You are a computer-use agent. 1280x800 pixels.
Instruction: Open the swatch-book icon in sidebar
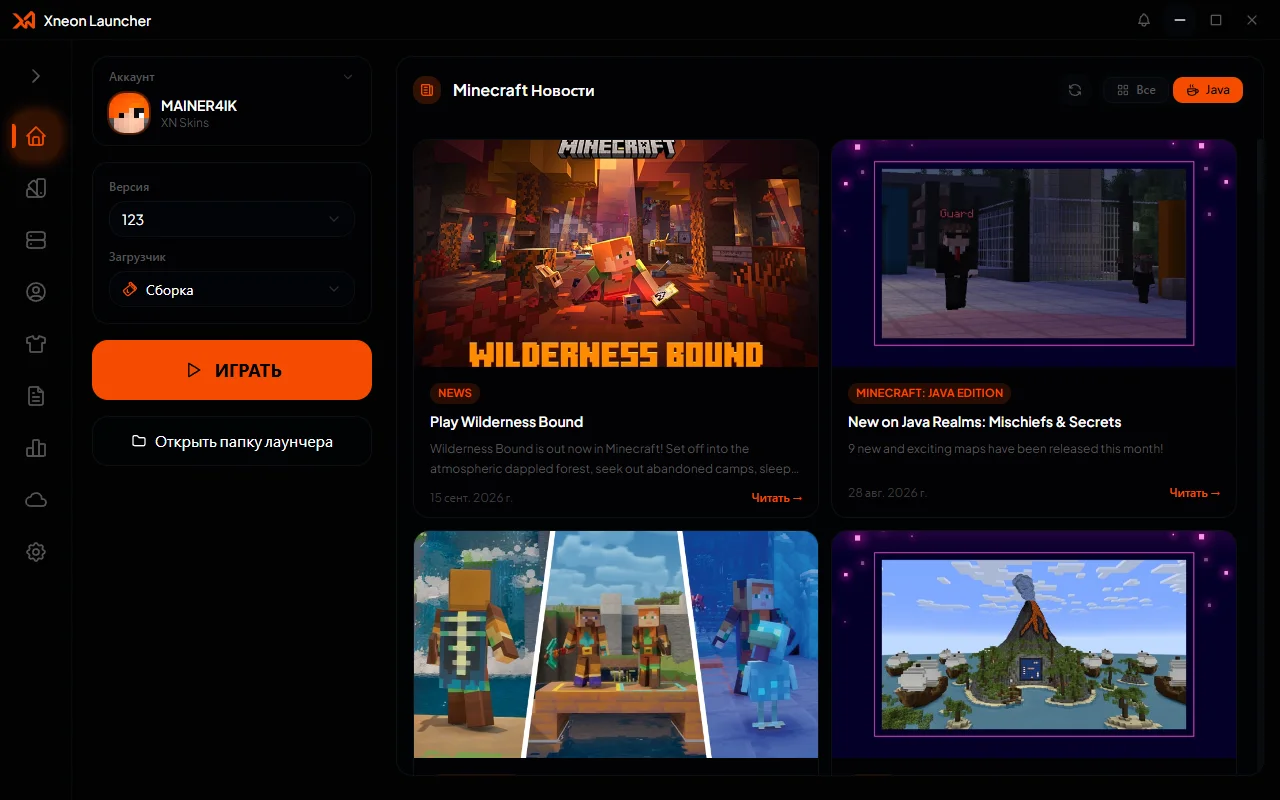36,188
